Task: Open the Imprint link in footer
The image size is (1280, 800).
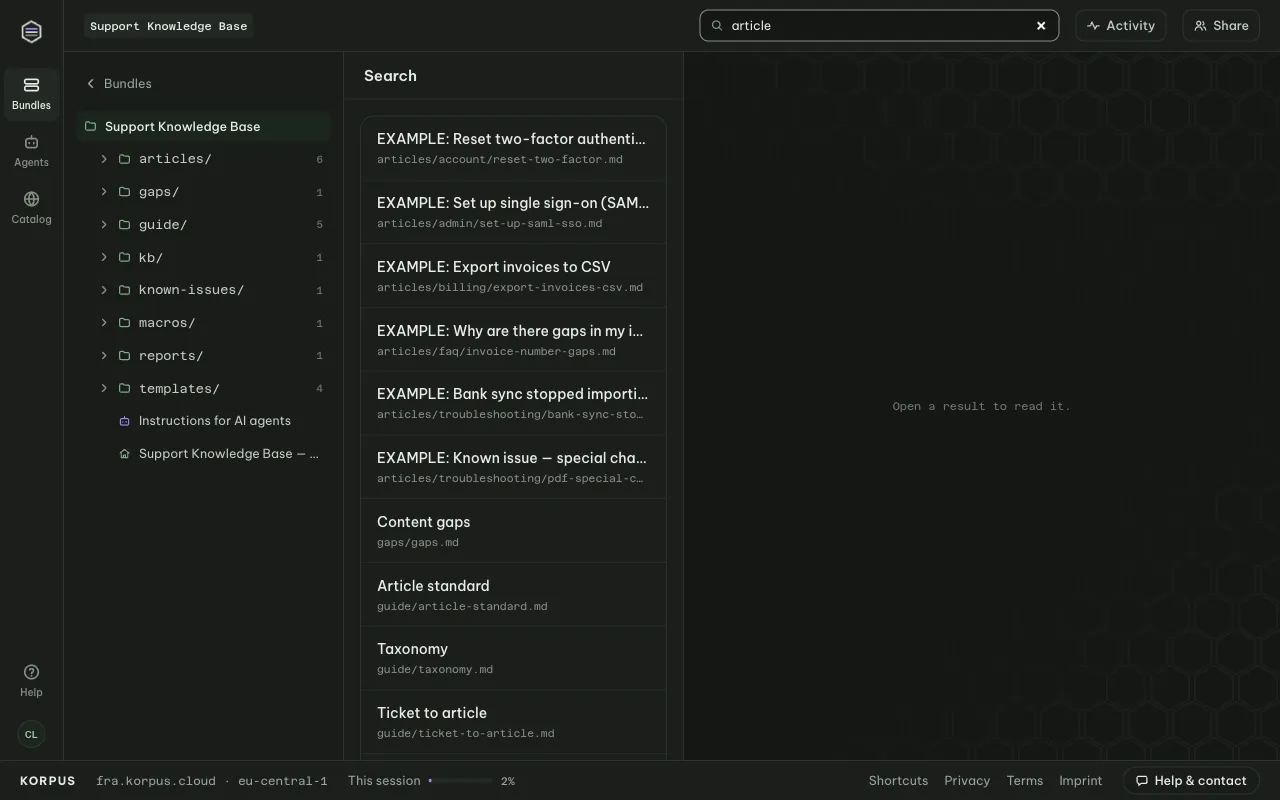Action: click(x=1081, y=781)
